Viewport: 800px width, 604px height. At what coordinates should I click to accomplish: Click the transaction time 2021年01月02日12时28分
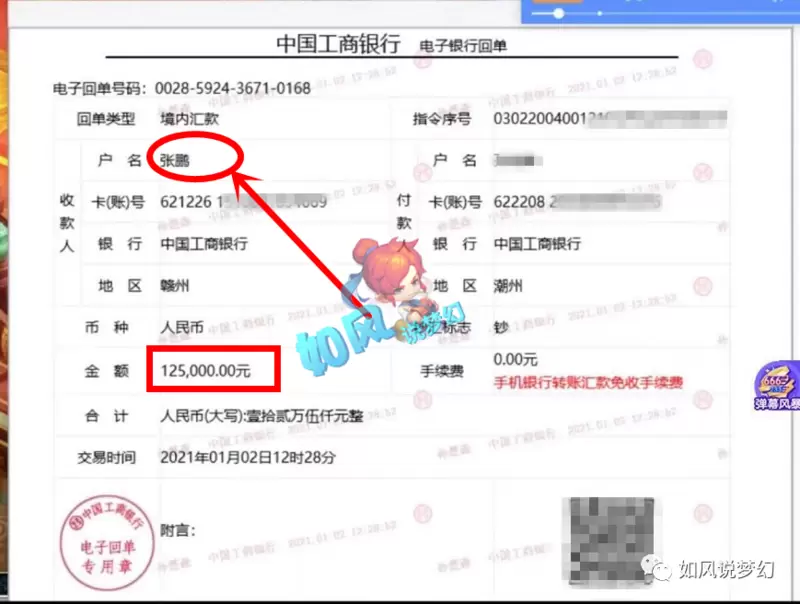click(248, 458)
